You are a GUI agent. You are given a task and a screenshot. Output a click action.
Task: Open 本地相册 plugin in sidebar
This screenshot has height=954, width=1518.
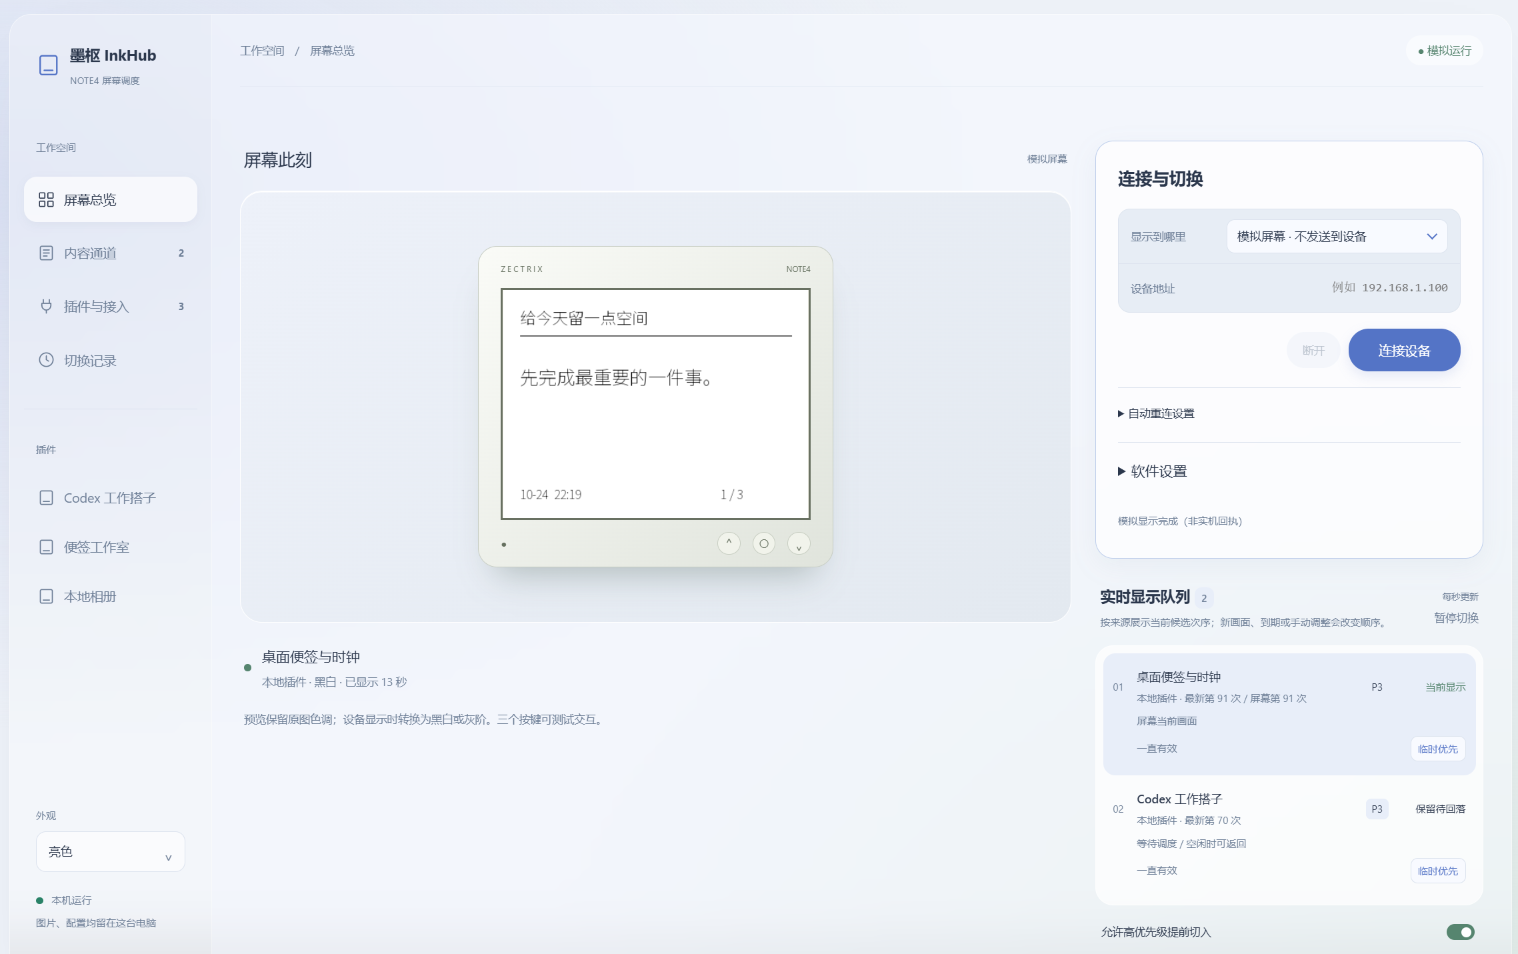point(110,596)
